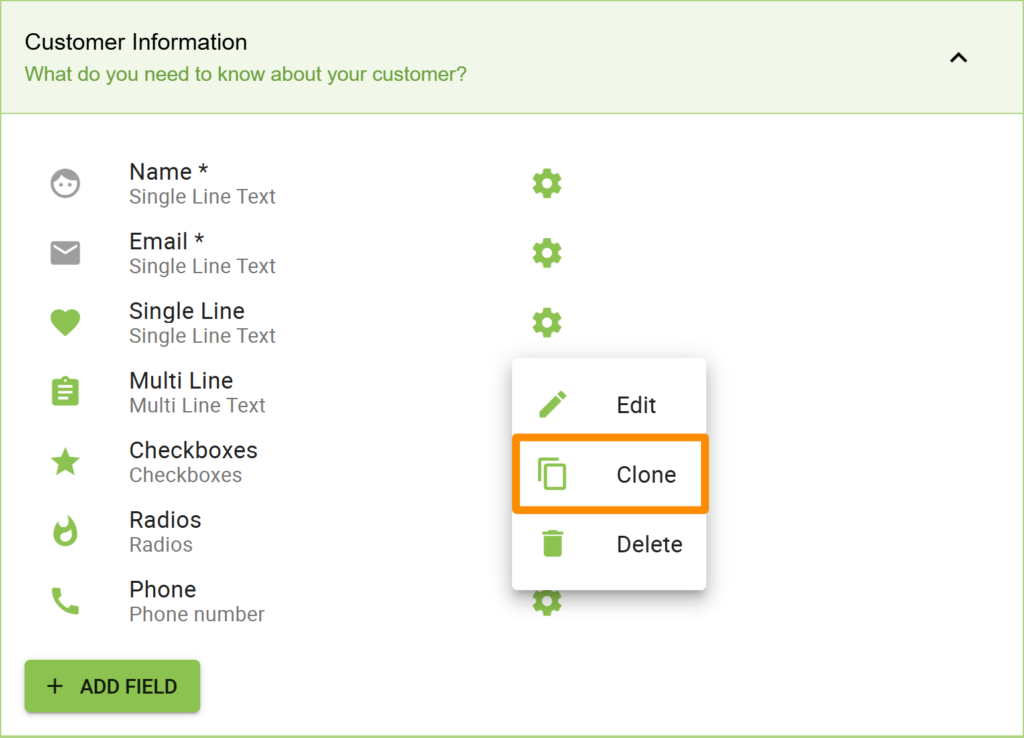This screenshot has height=738, width=1024.
Task: Select the 'Phone' field title
Action: [x=163, y=589]
